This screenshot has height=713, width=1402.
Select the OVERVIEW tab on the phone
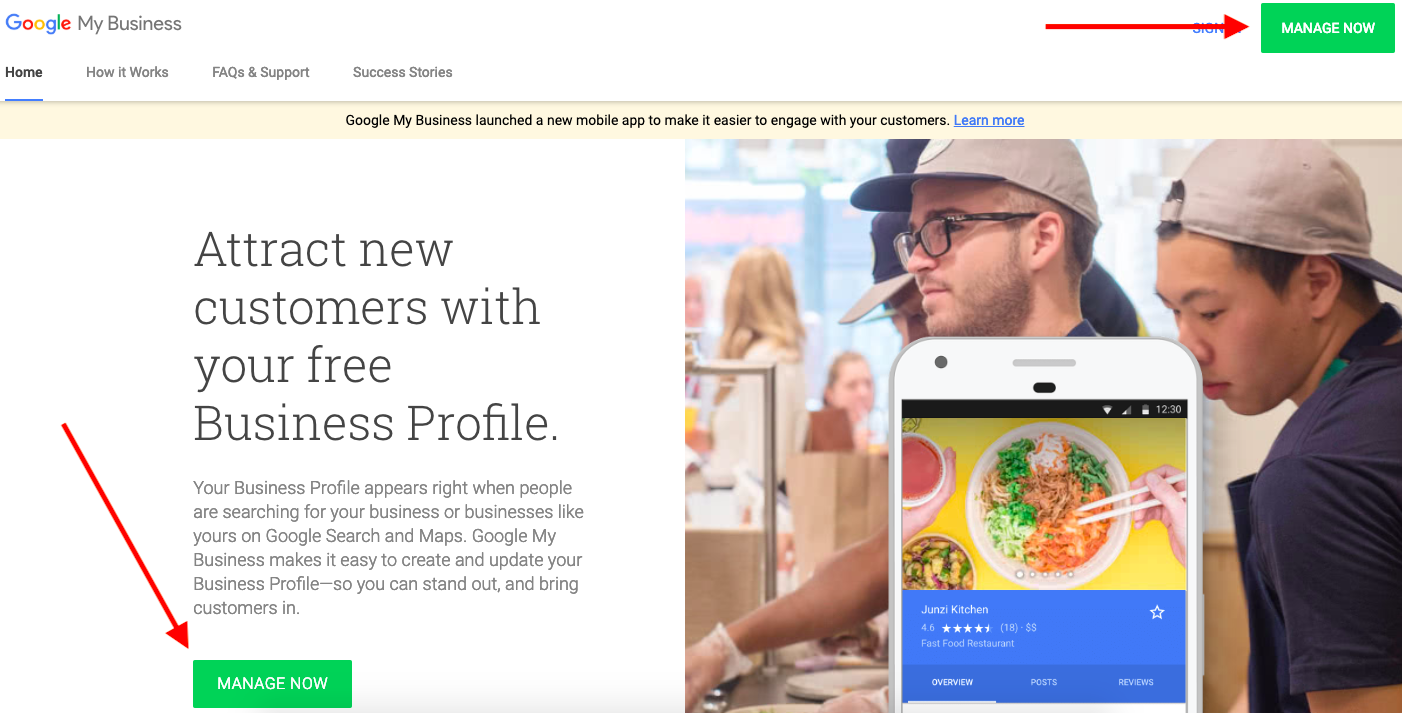coord(952,682)
